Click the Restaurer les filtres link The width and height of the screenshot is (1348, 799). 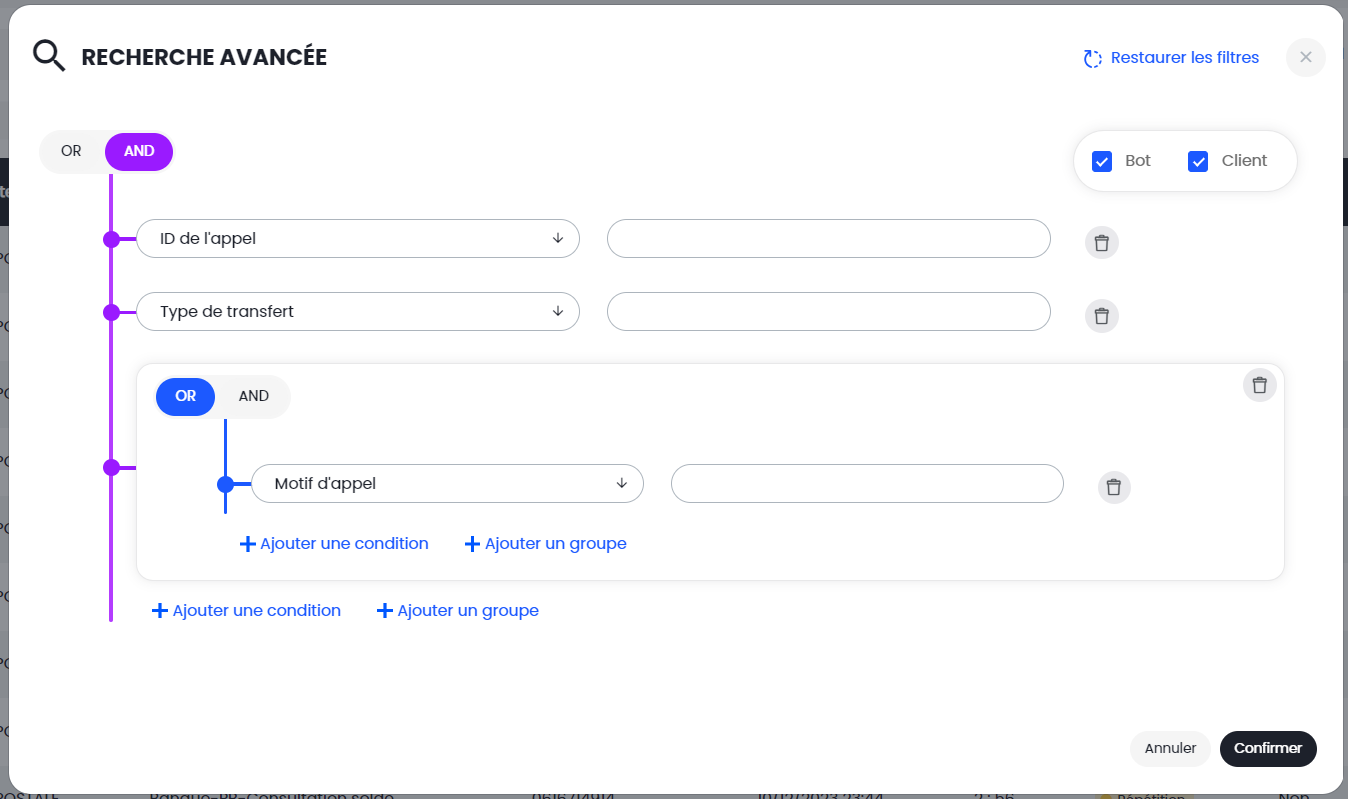[1184, 58]
